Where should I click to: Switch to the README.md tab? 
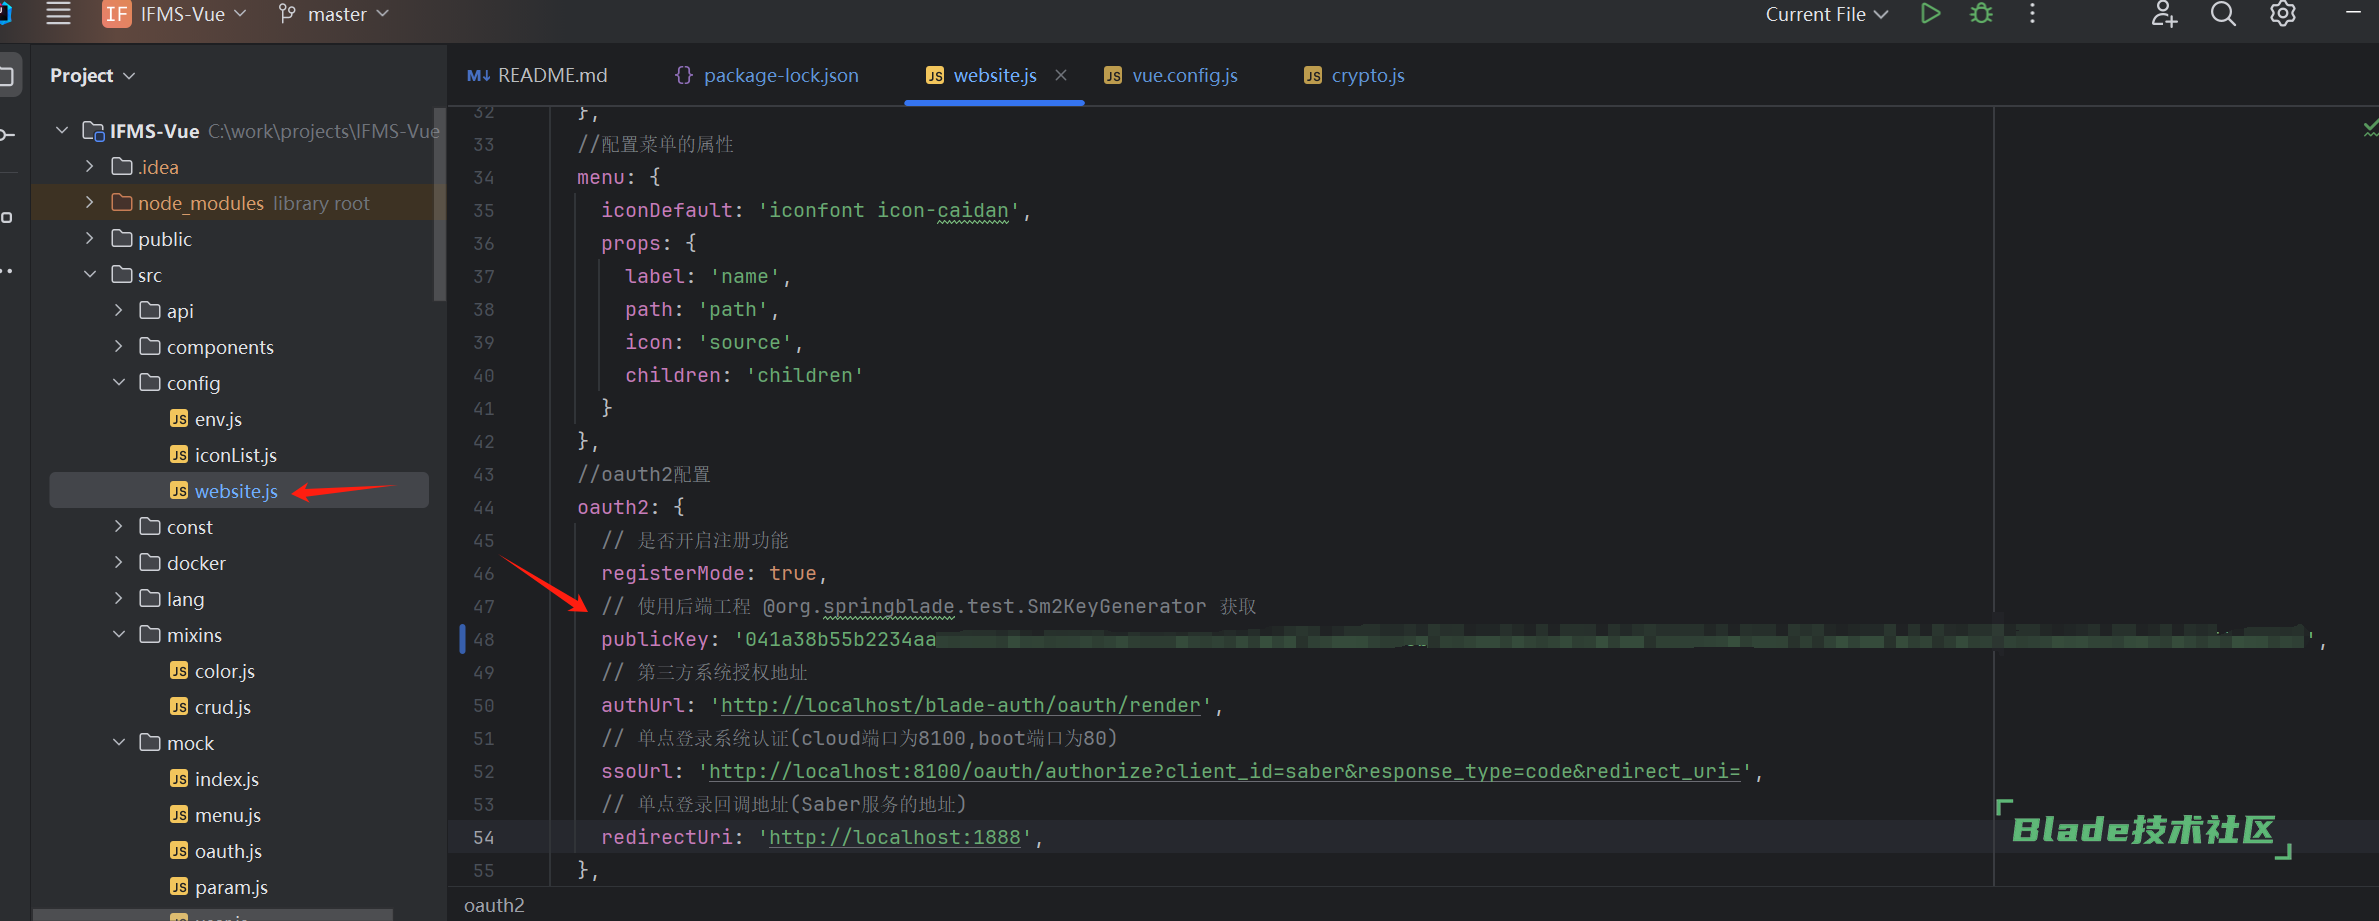point(537,75)
